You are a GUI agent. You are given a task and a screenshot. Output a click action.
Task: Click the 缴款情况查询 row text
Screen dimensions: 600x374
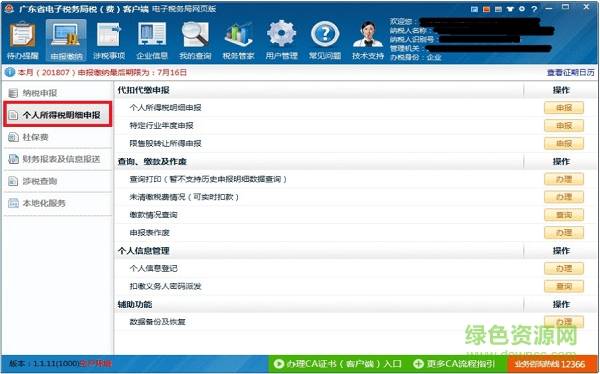[x=153, y=215]
